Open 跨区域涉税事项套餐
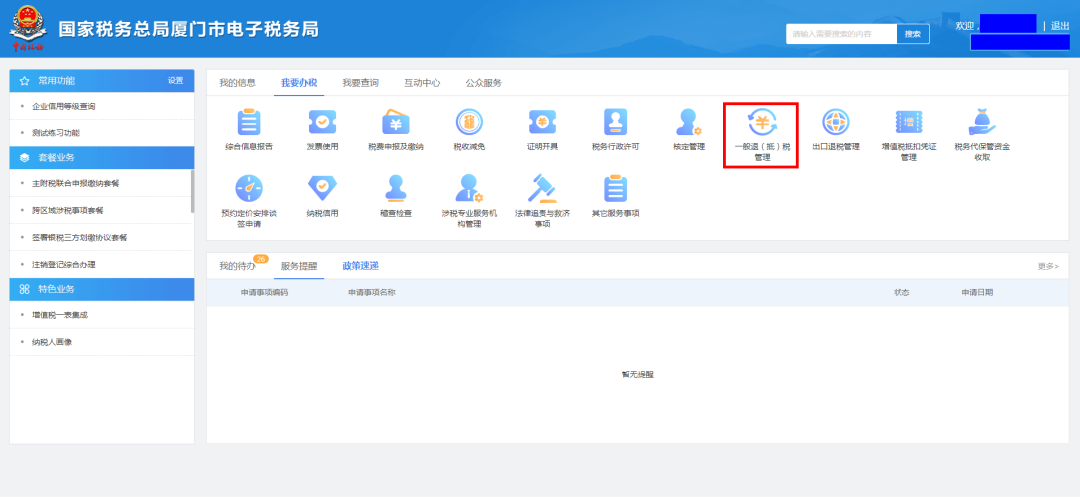Screen dimensions: 1080x498 (x=68, y=210)
